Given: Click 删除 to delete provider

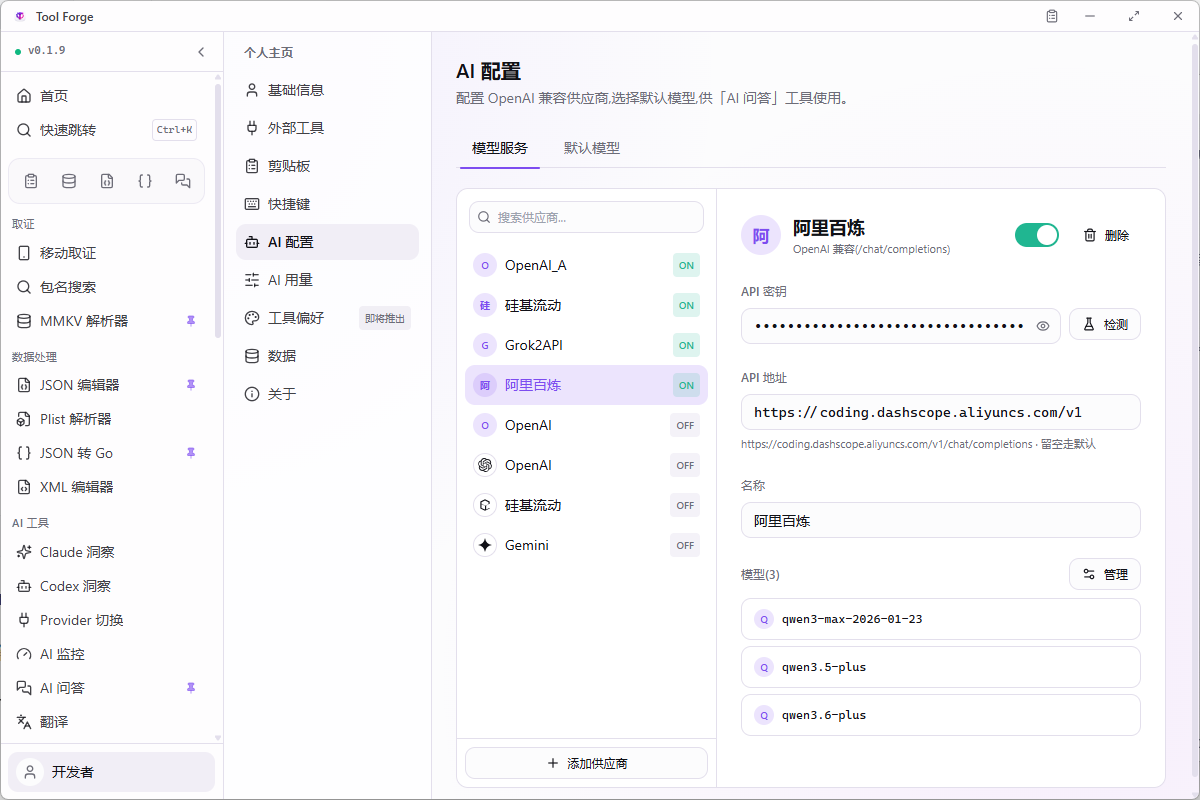Looking at the screenshot, I should coord(1106,235).
